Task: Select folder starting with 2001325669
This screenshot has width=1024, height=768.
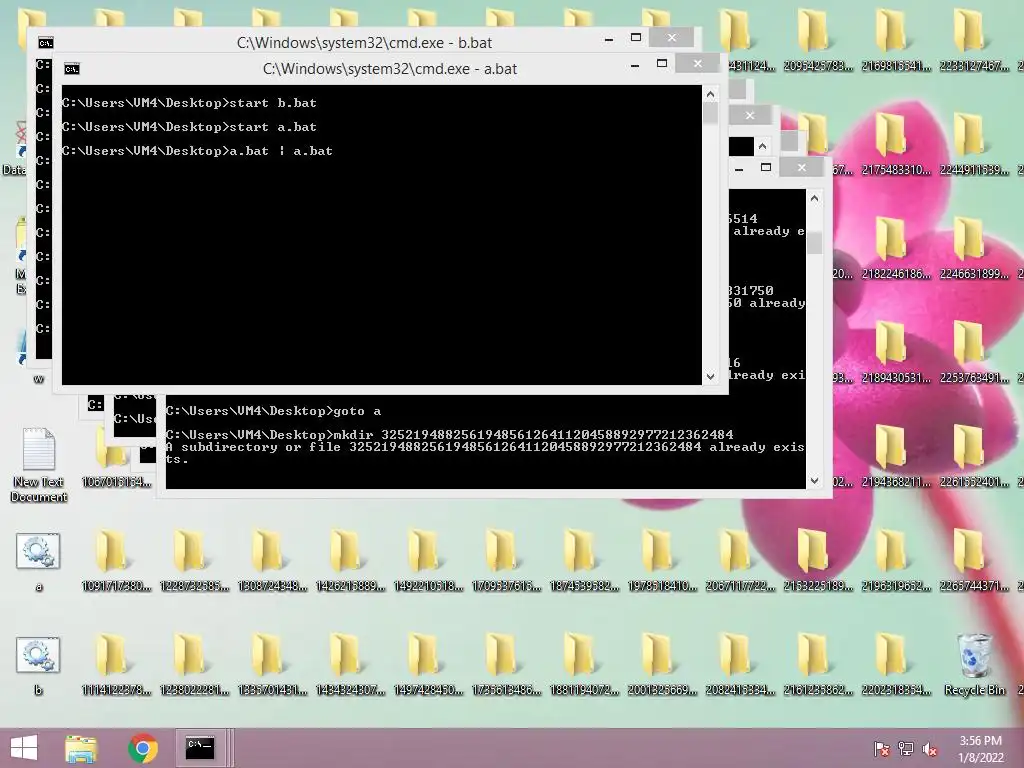Action: (662, 665)
